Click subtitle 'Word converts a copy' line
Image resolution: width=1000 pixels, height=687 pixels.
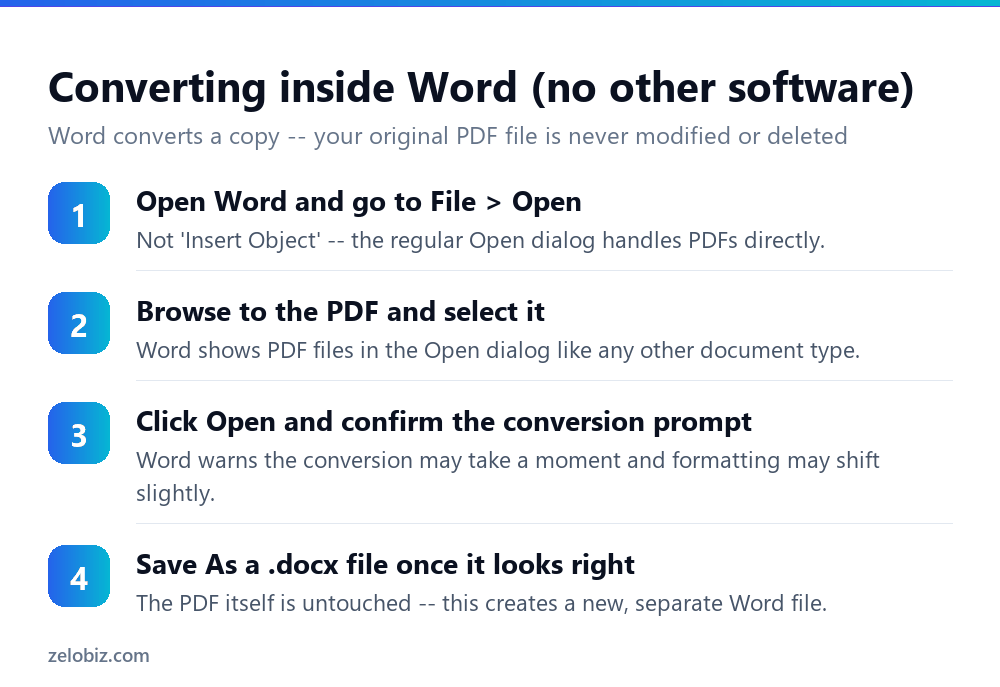pos(448,137)
